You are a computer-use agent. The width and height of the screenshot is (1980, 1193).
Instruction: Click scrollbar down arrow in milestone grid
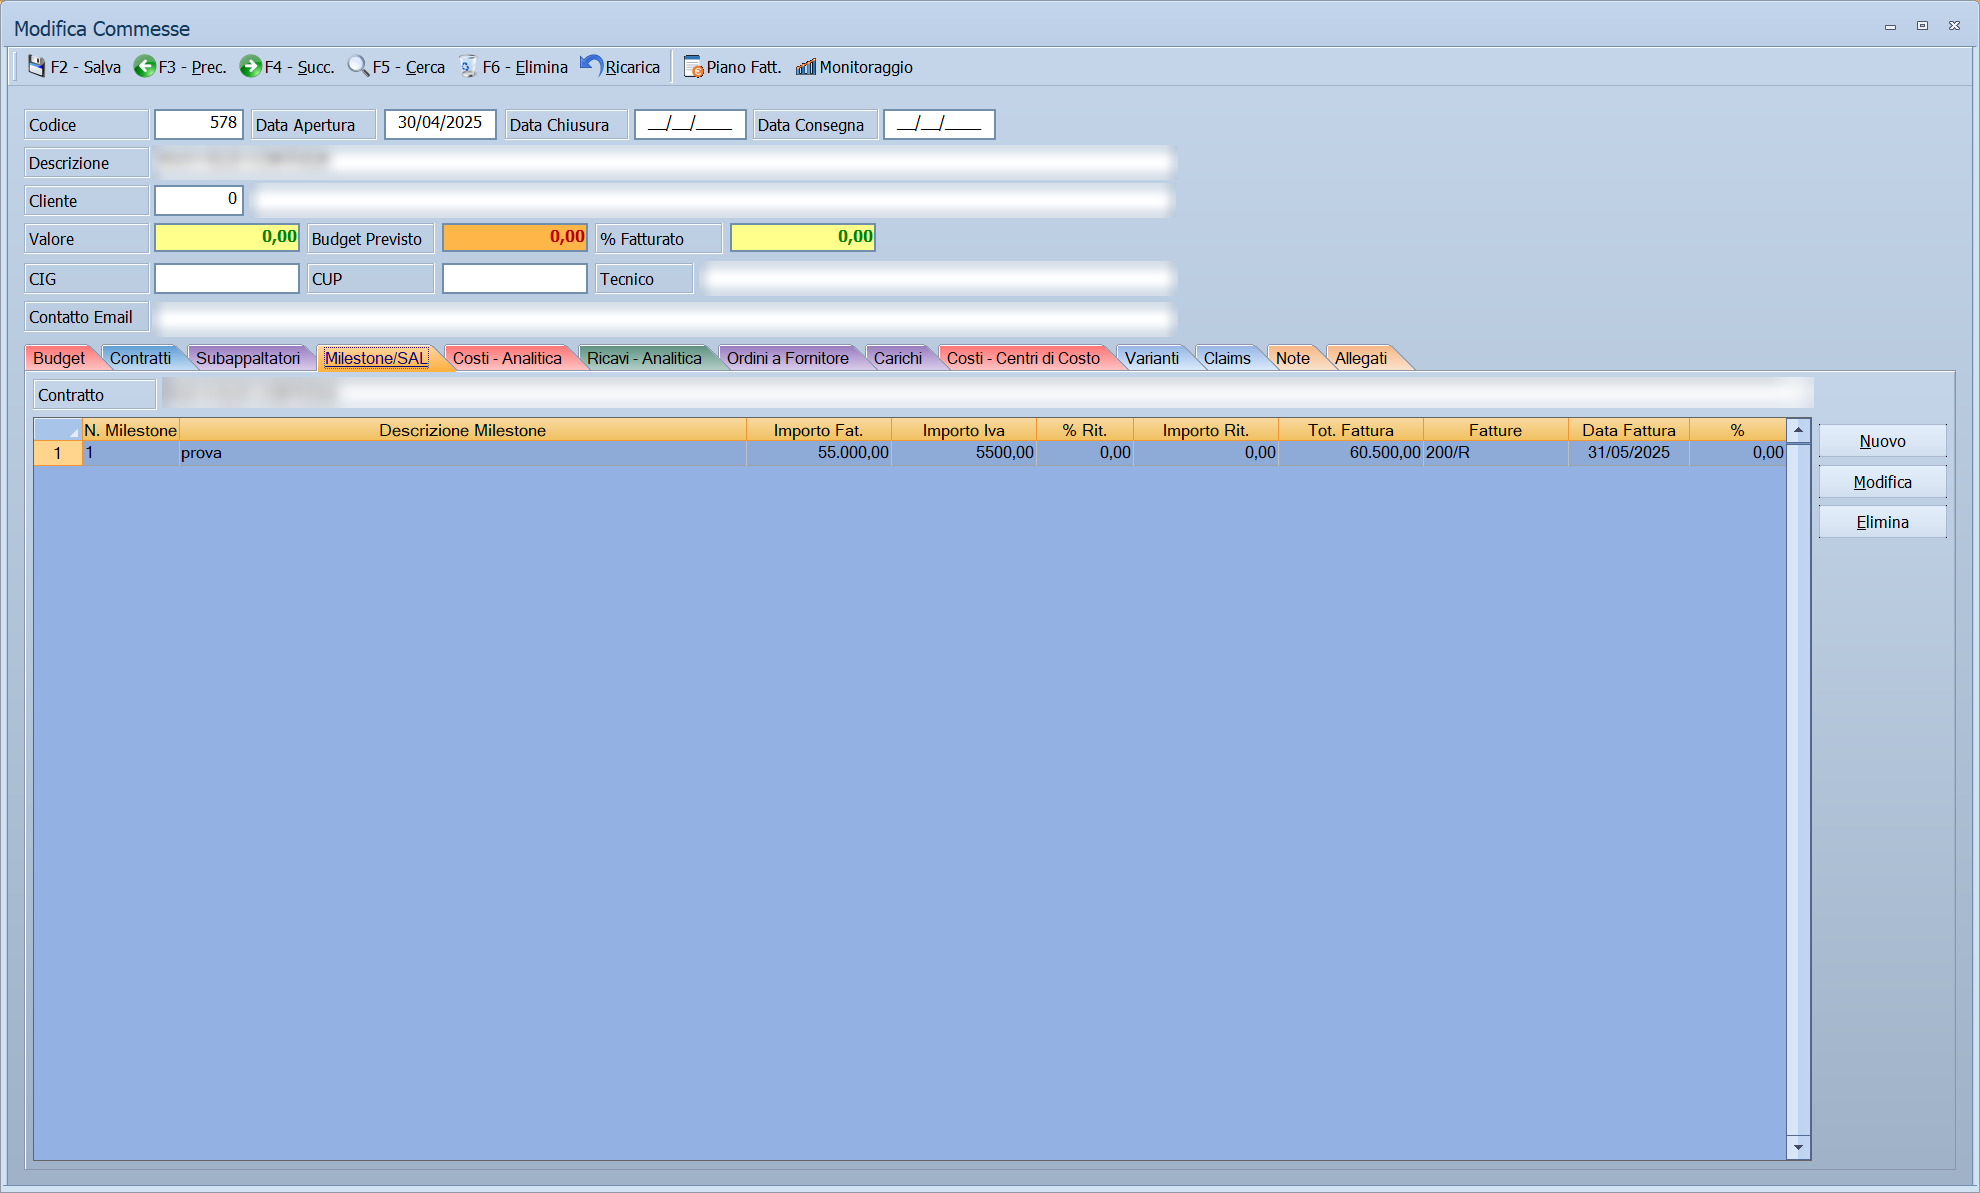(x=1798, y=1147)
